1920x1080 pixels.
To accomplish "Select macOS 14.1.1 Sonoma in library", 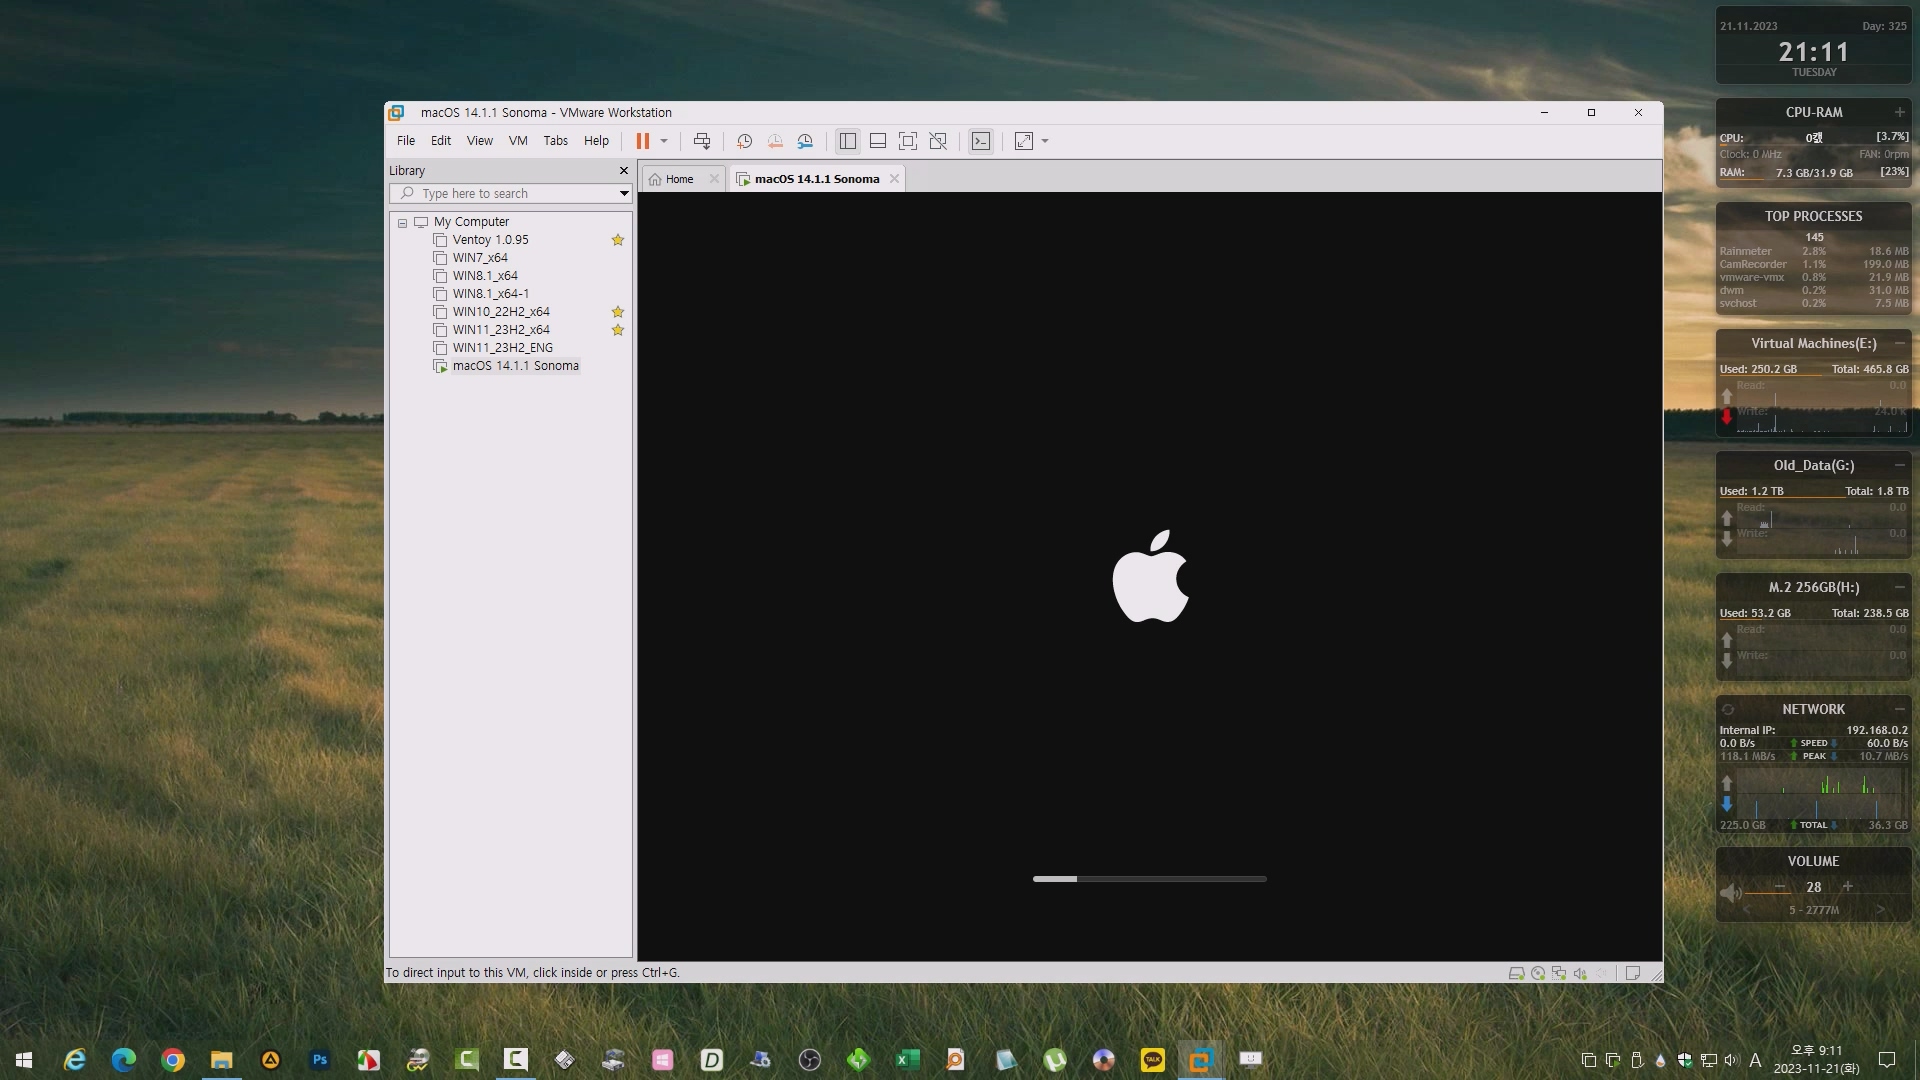I will click(515, 366).
